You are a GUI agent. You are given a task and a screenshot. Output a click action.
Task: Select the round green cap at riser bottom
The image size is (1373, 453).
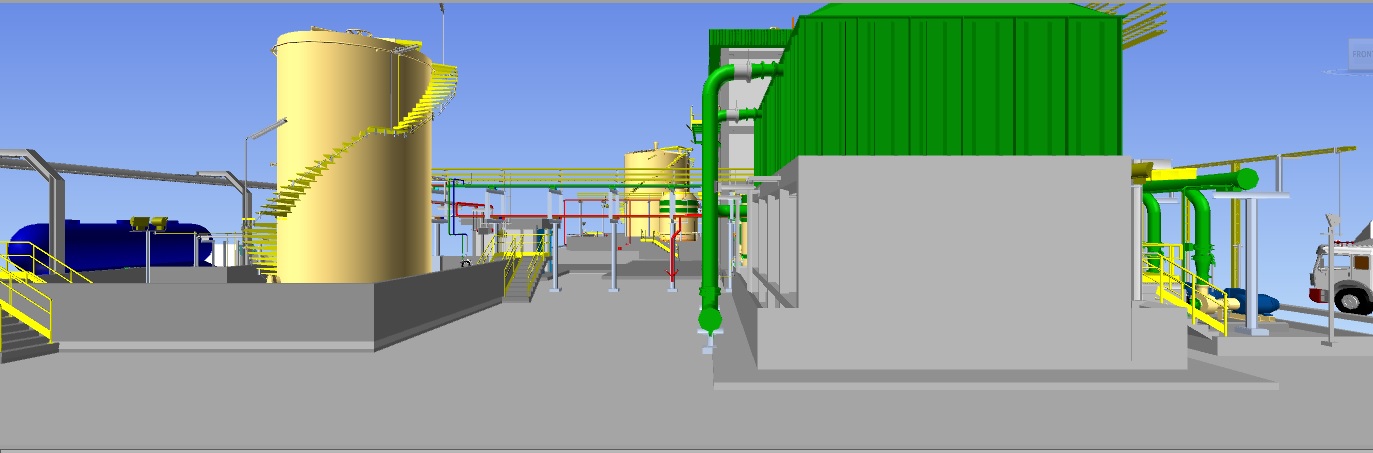[x=710, y=320]
